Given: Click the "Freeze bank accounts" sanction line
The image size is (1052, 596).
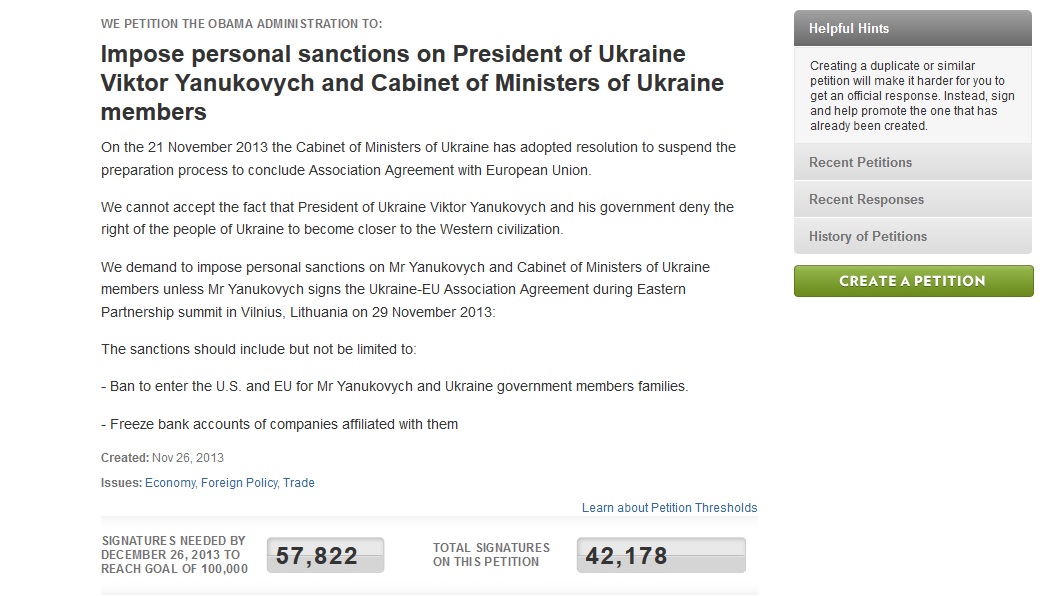Looking at the screenshot, I should (280, 424).
